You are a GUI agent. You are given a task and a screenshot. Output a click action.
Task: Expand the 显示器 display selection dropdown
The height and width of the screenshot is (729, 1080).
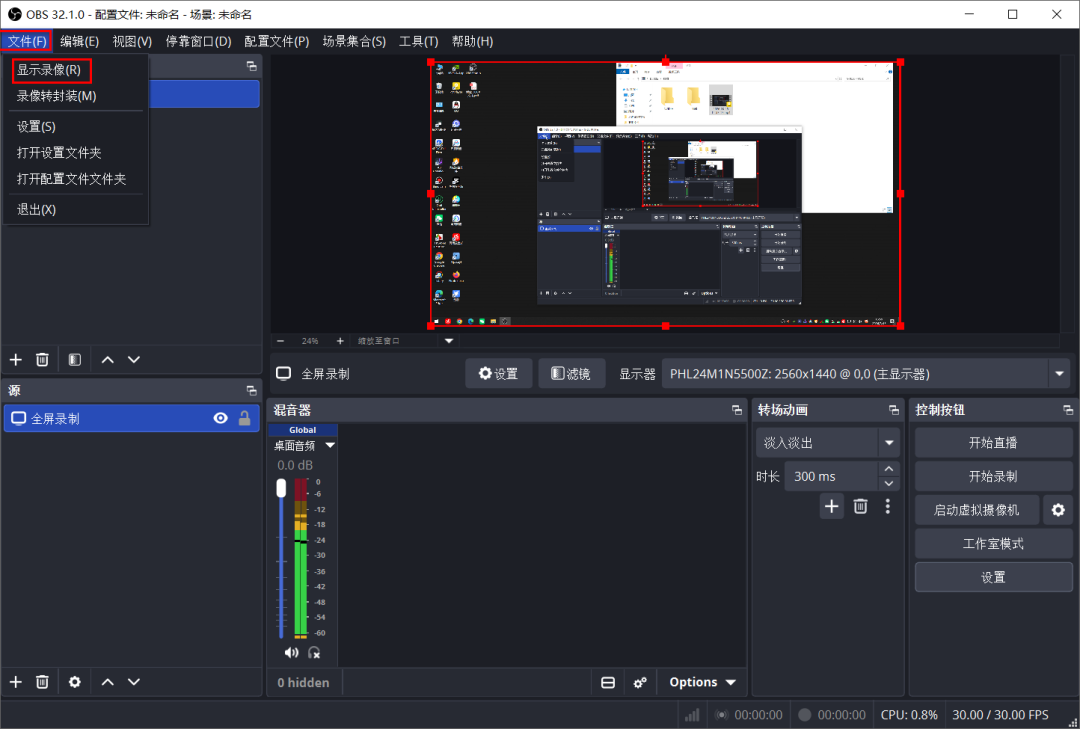(x=1059, y=374)
